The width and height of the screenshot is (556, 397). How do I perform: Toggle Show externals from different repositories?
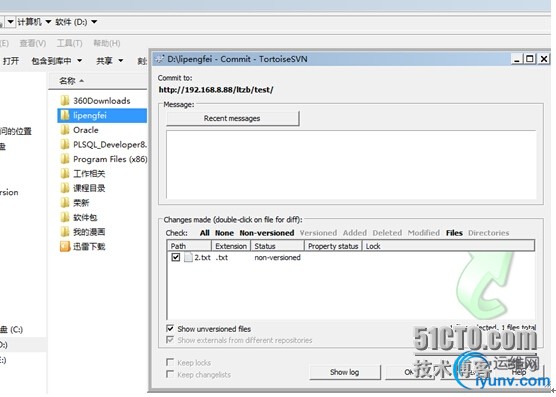170,340
